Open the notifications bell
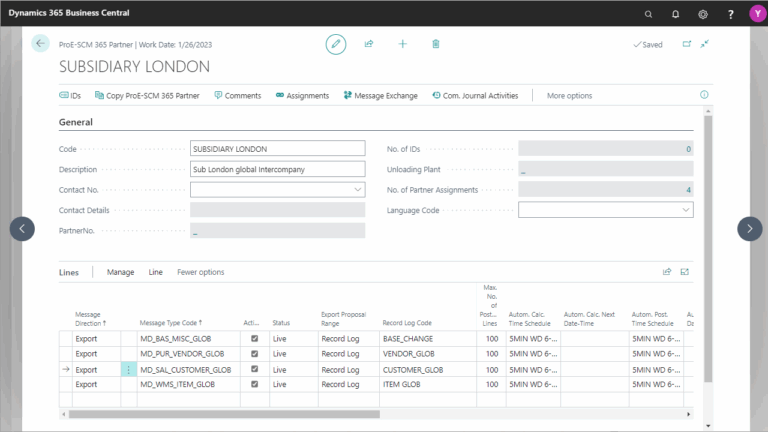 tap(675, 14)
